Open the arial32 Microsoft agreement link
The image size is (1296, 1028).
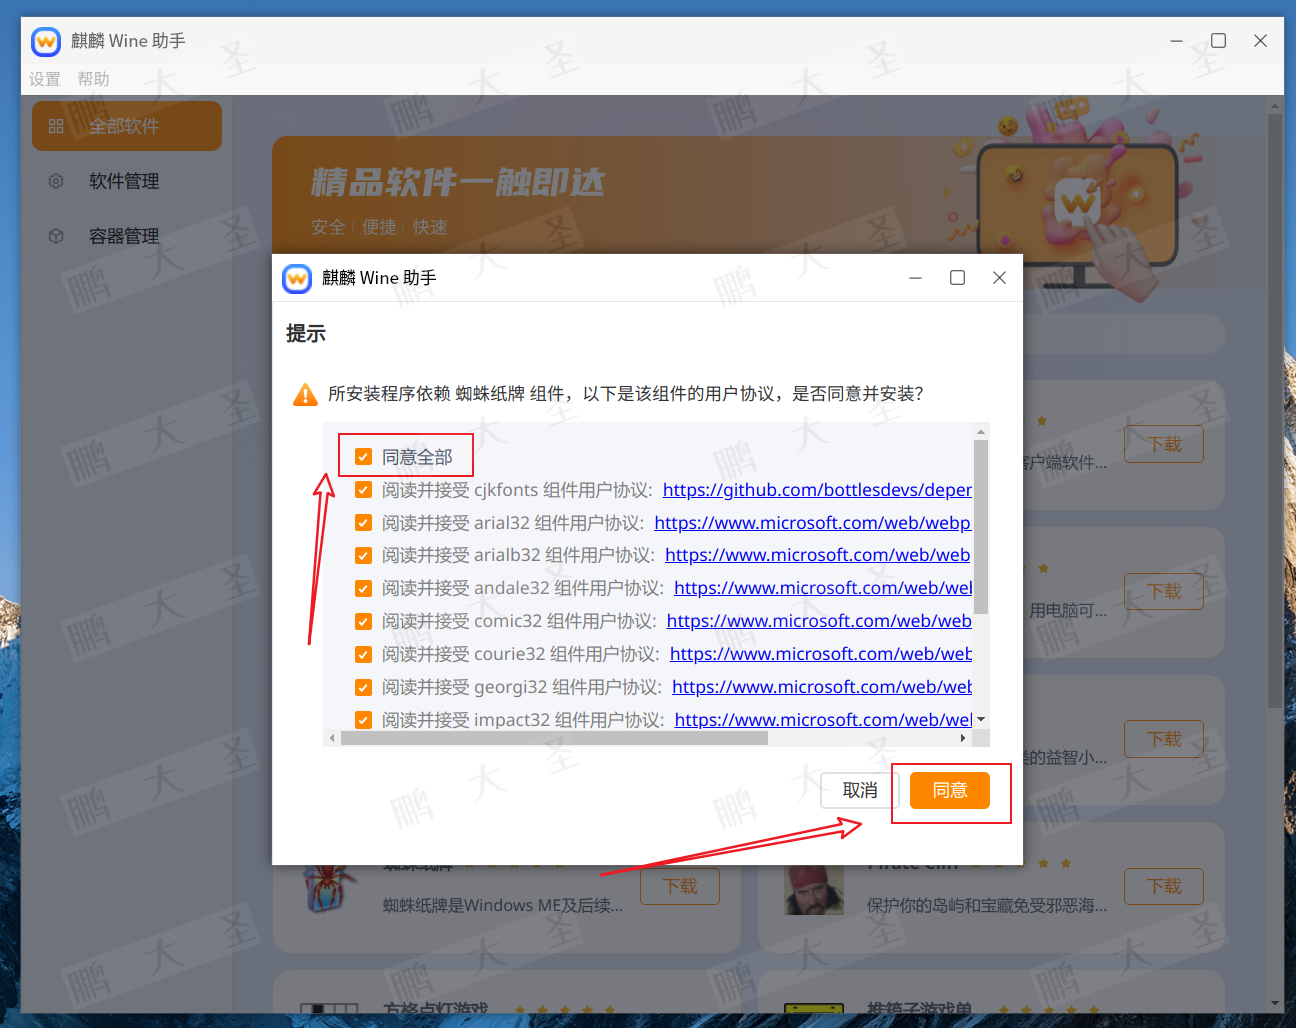pyautogui.click(x=813, y=523)
